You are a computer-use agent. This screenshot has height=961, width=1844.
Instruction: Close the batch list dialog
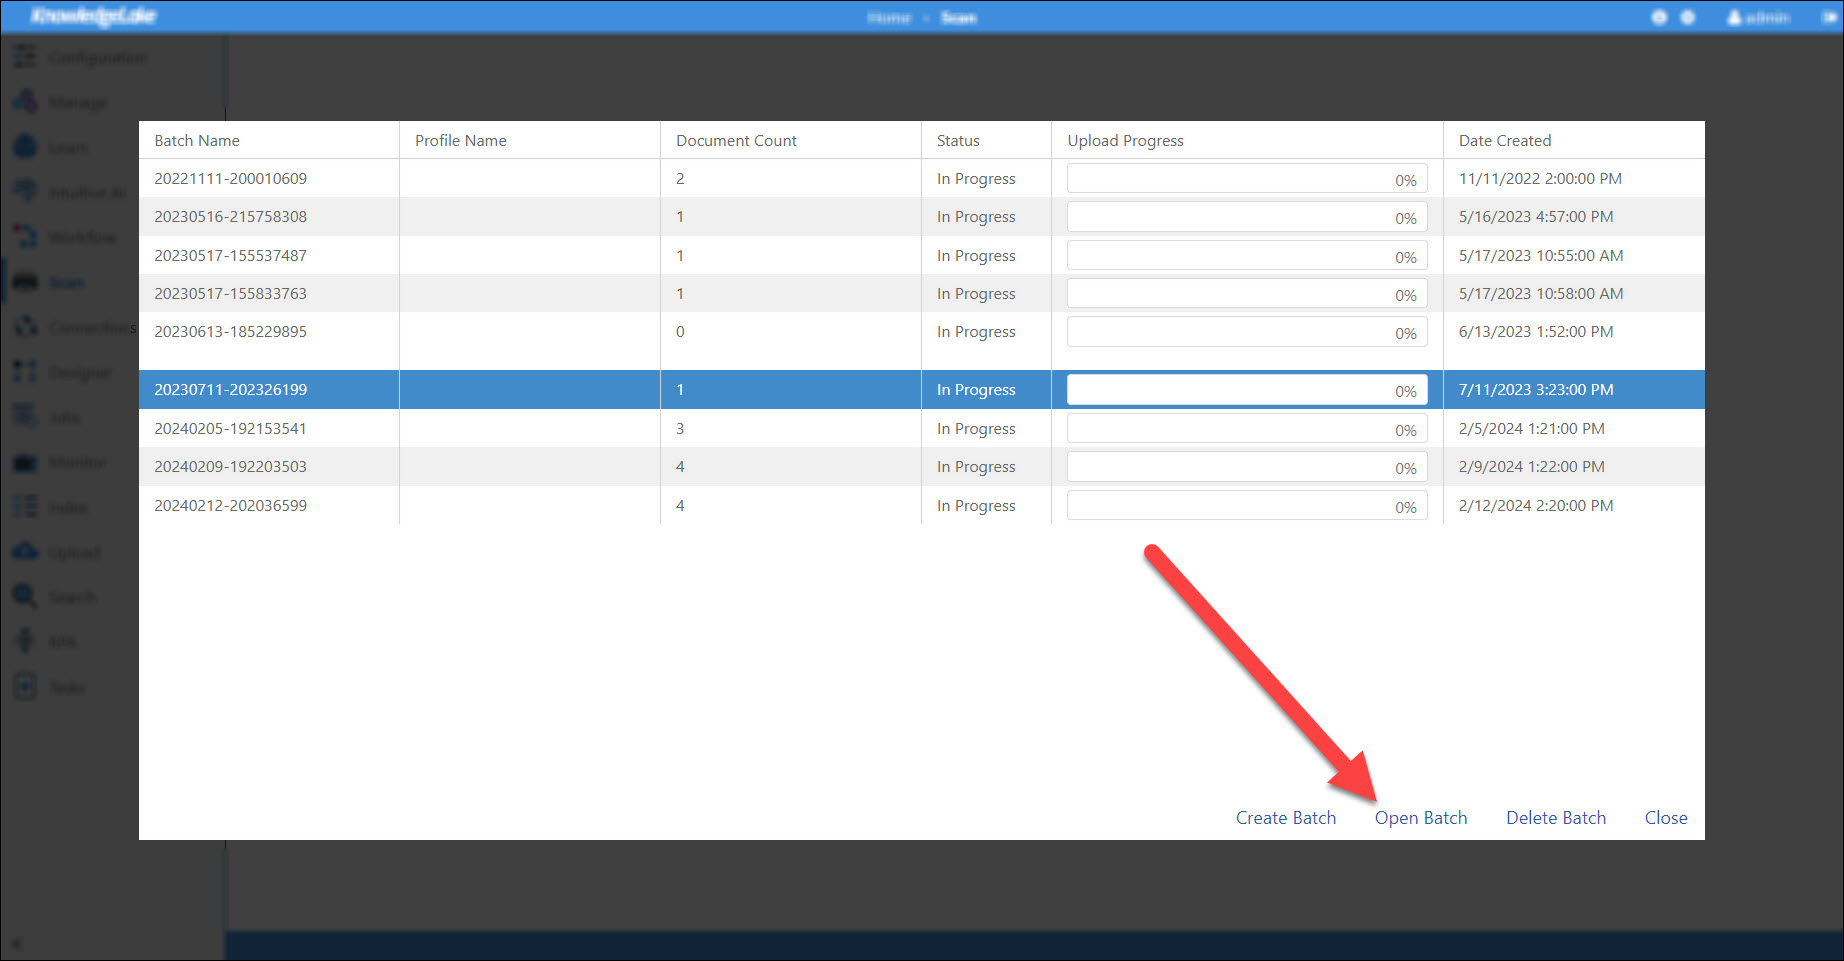(x=1665, y=818)
